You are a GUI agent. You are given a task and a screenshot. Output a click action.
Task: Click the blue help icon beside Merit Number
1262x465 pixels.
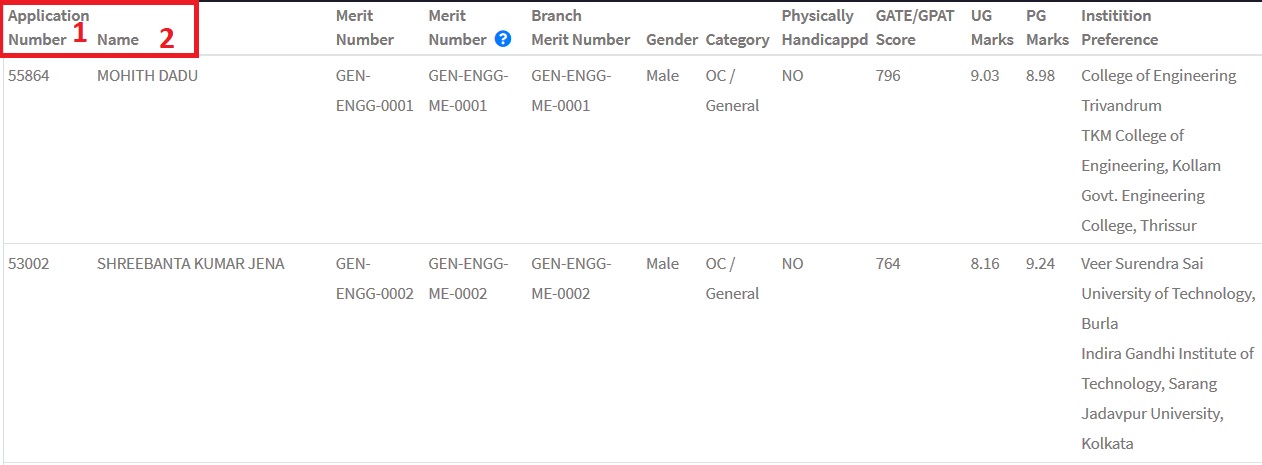click(503, 40)
